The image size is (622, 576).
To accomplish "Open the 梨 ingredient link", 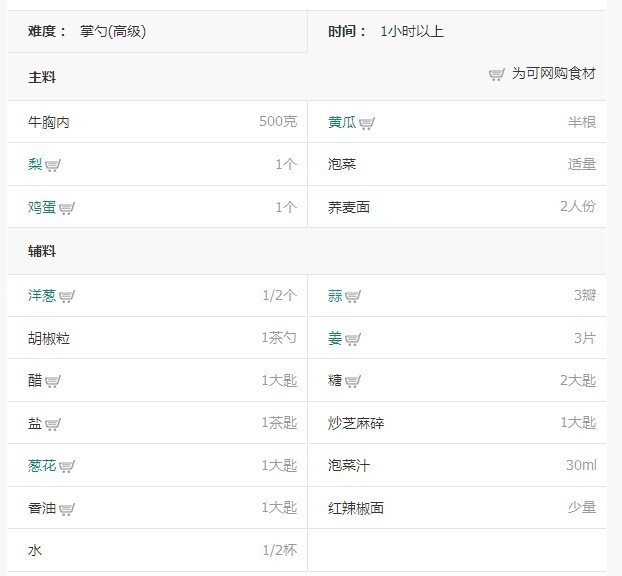I will [x=35, y=164].
